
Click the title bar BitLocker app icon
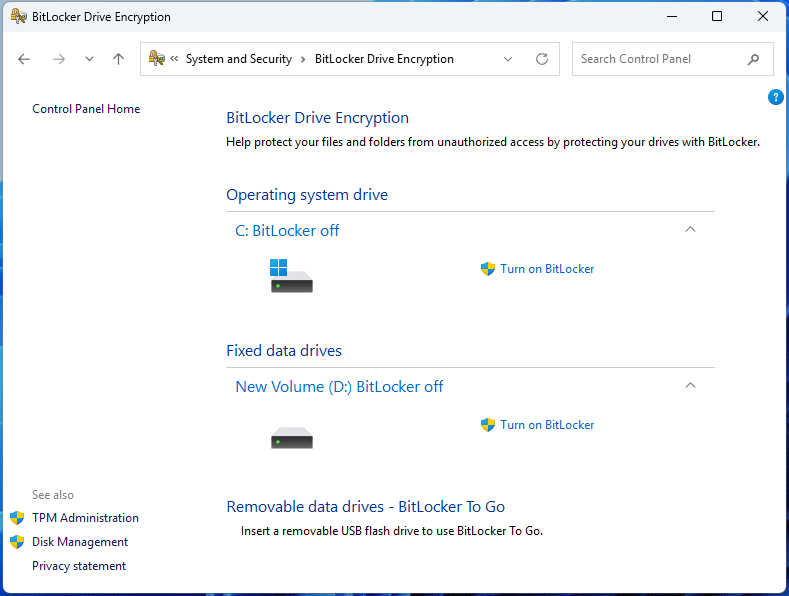click(x=19, y=17)
